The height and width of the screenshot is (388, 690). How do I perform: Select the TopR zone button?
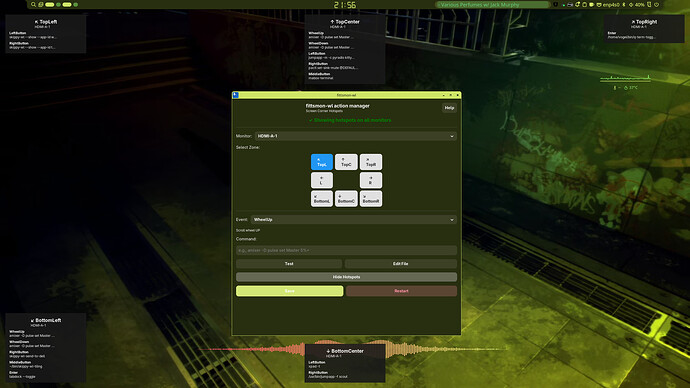click(371, 162)
